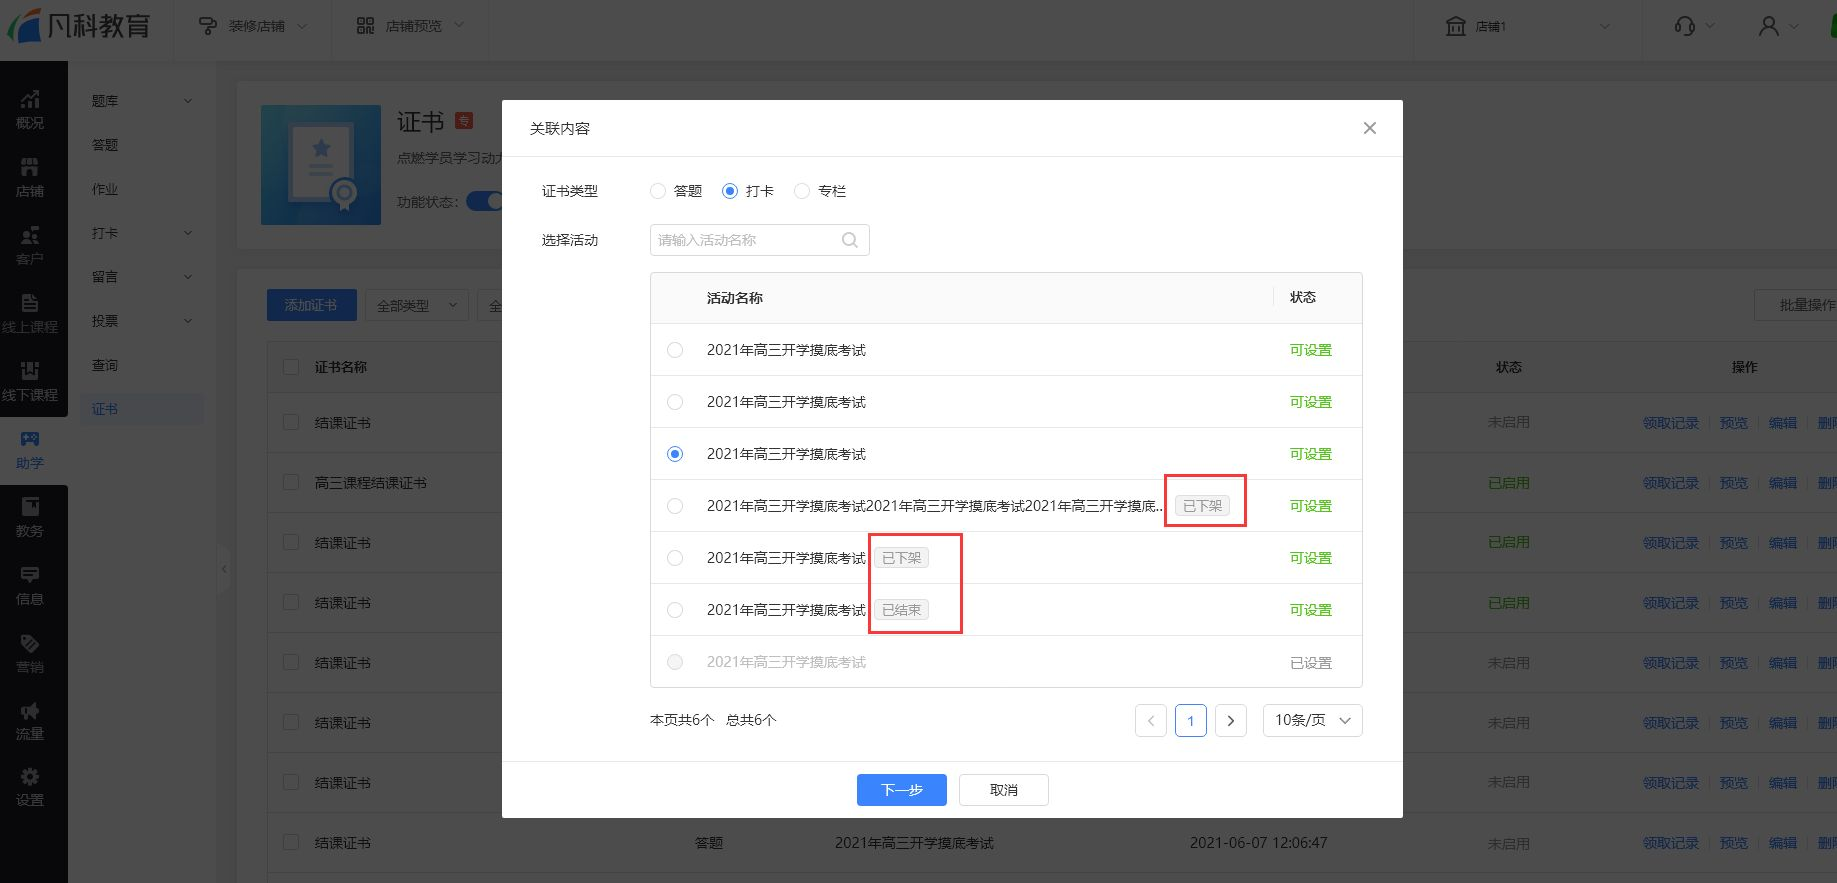This screenshot has width=1837, height=883.
Task: Open 10条/页 page size dropdown
Action: (x=1312, y=720)
